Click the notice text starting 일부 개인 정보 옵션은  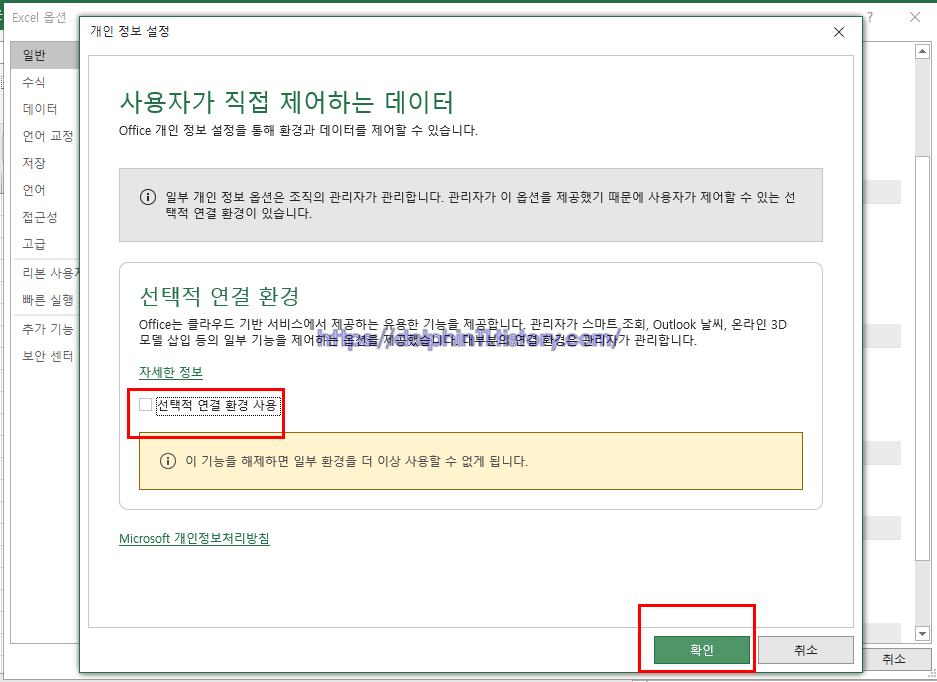(x=480, y=205)
